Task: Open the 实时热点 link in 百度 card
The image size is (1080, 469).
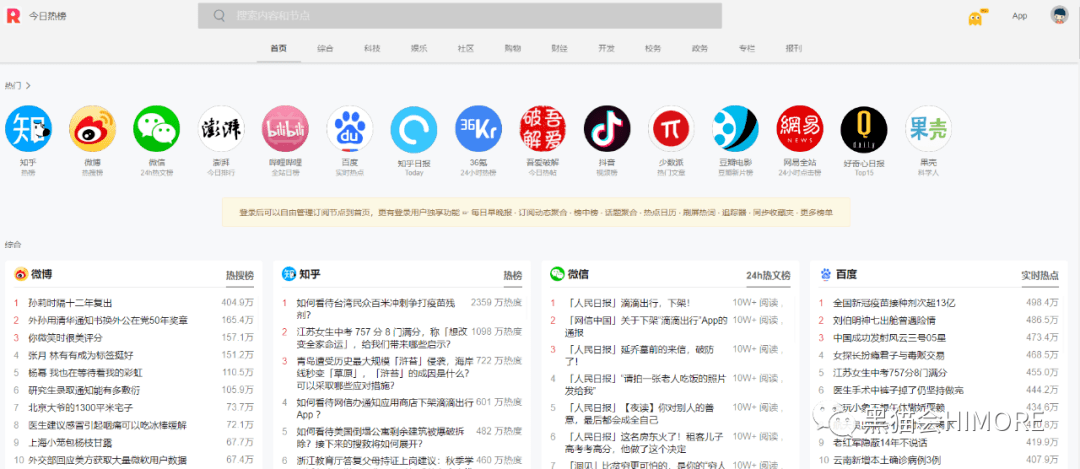Action: 1040,275
